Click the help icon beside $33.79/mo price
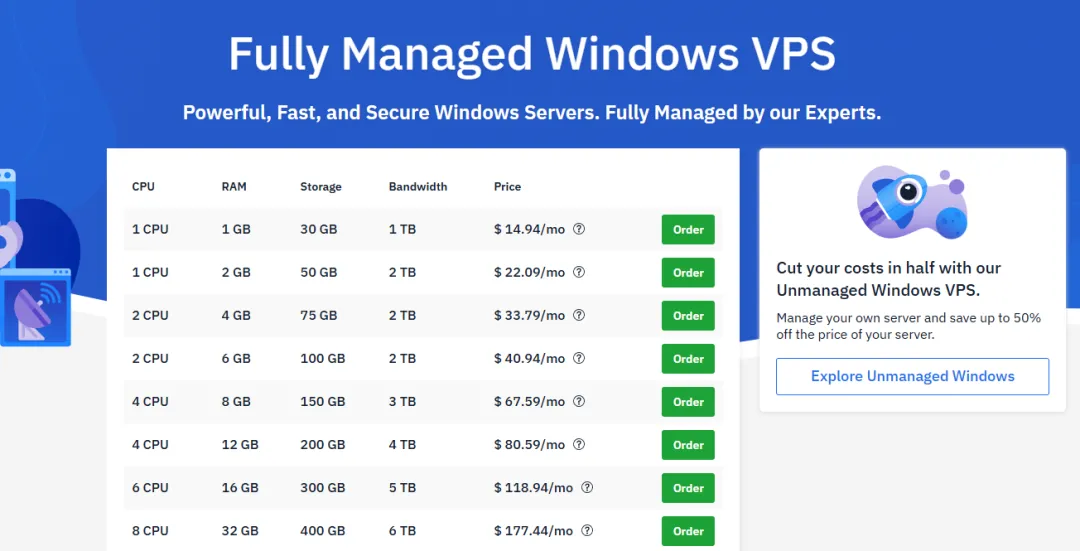 point(579,315)
